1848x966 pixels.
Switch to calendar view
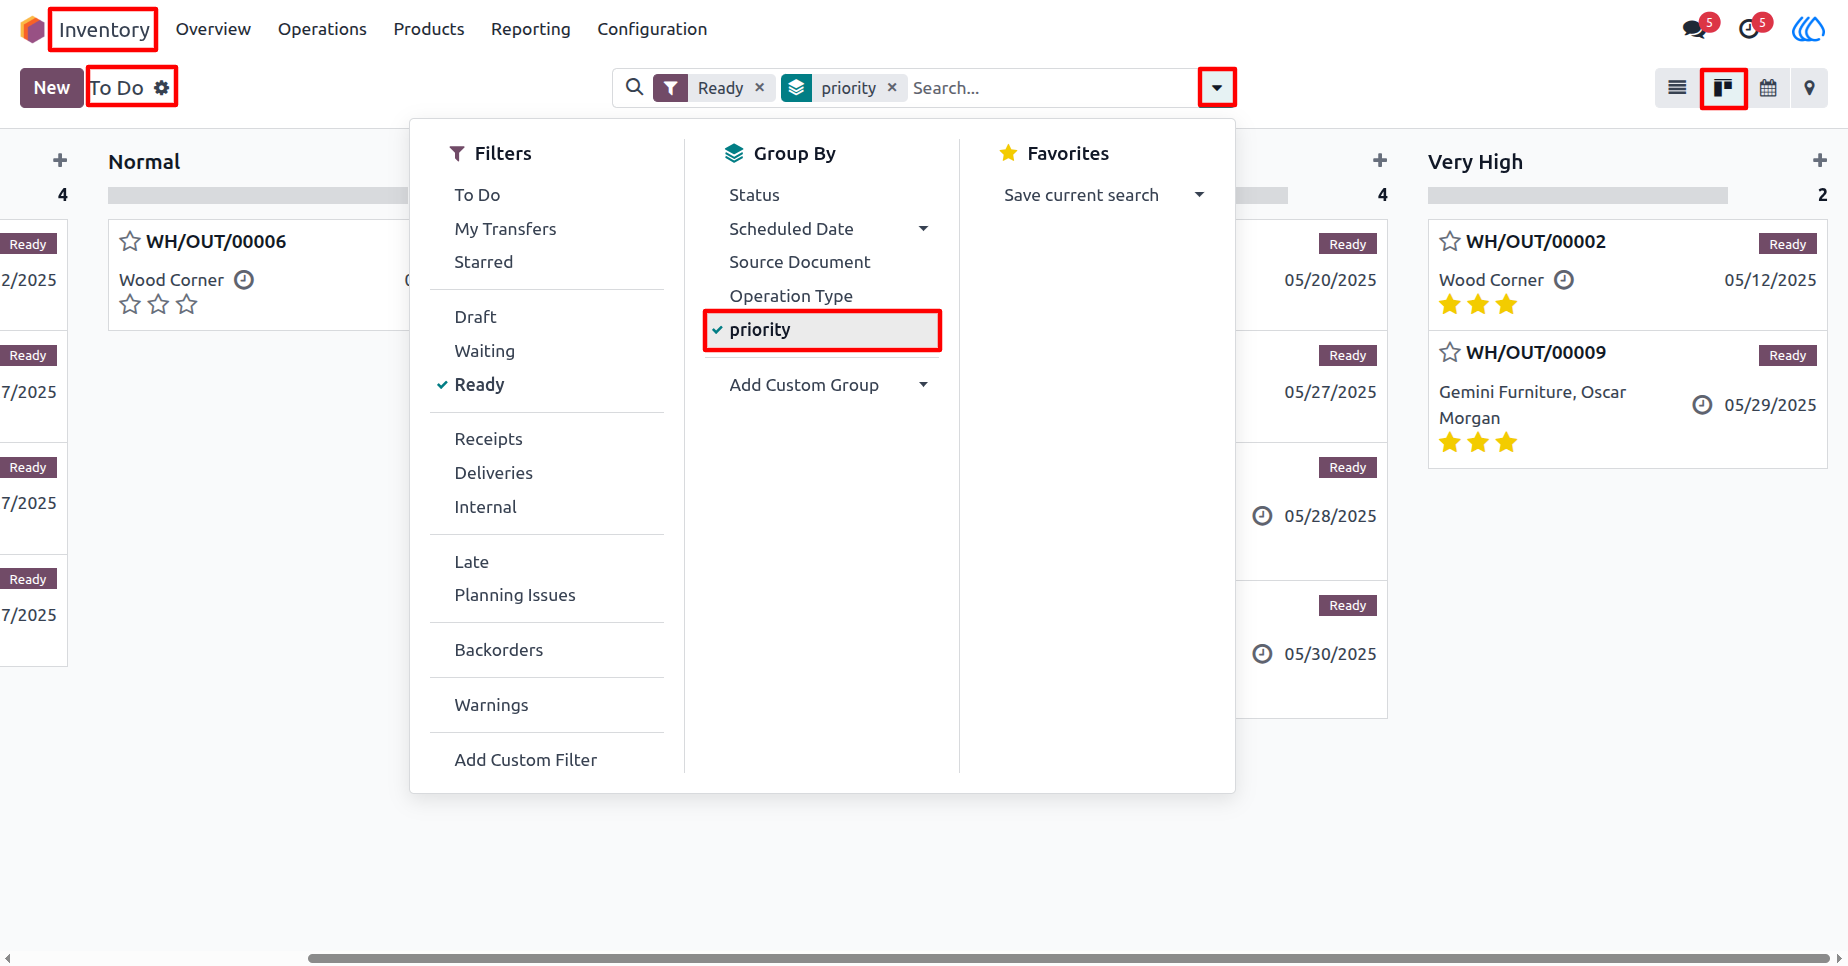tap(1768, 88)
